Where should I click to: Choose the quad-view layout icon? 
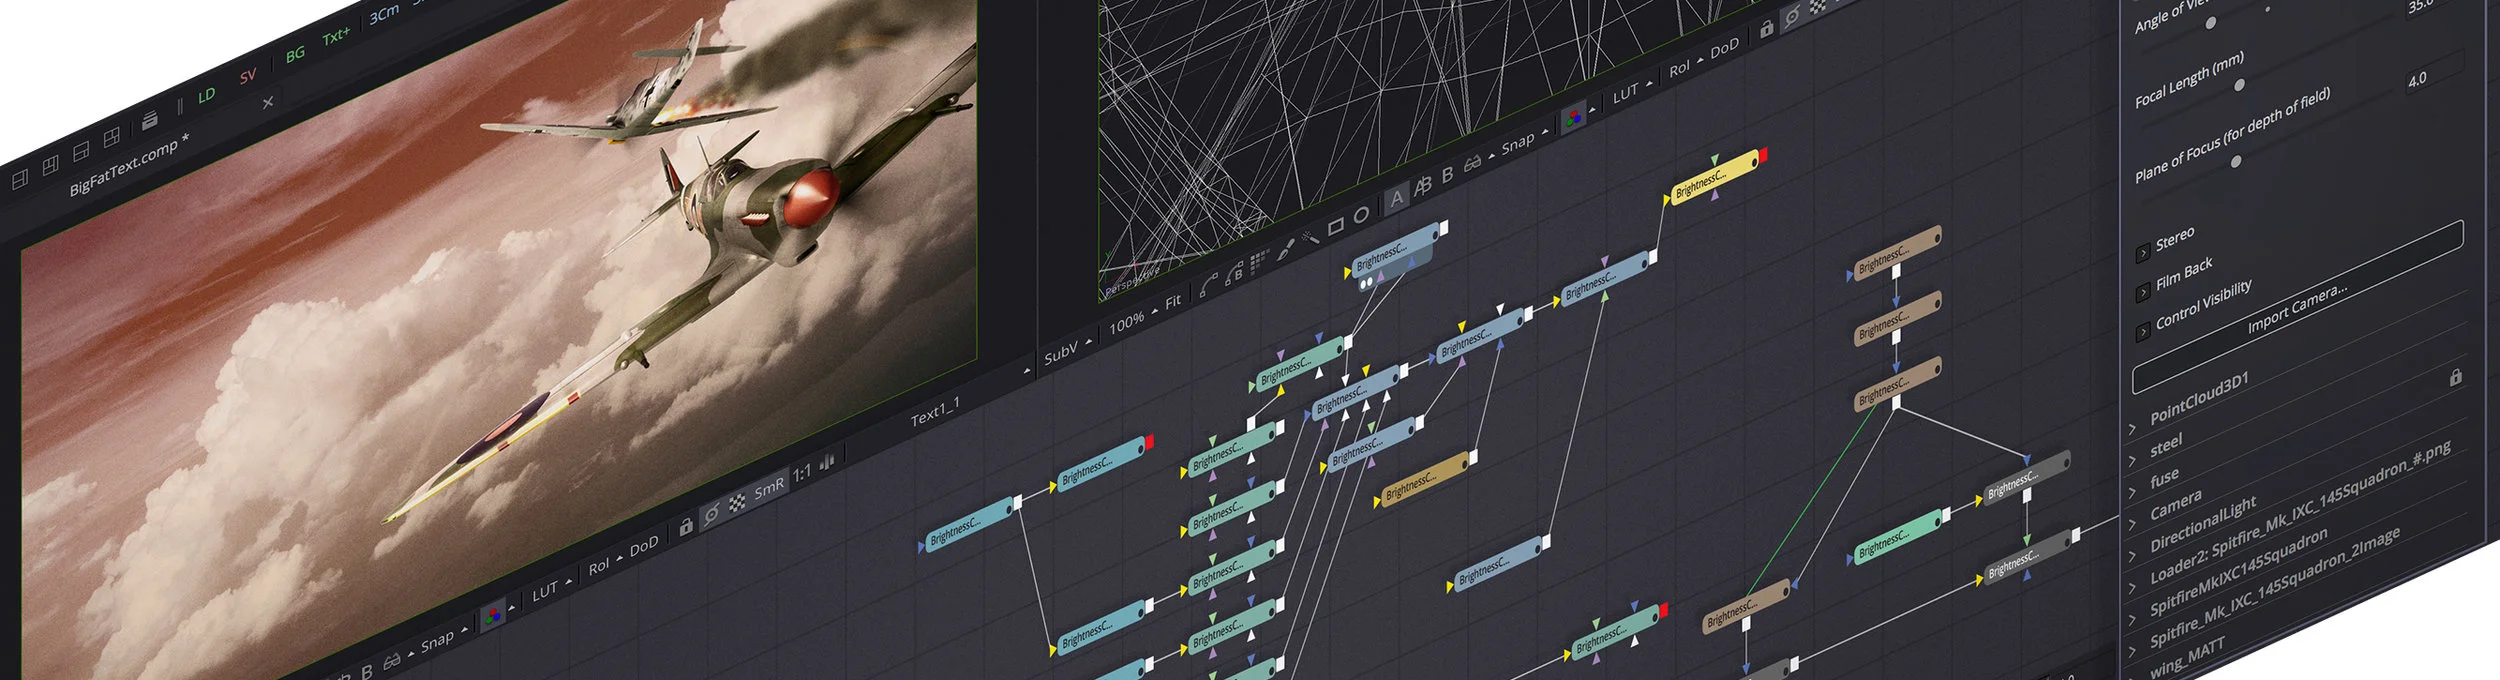point(111,135)
